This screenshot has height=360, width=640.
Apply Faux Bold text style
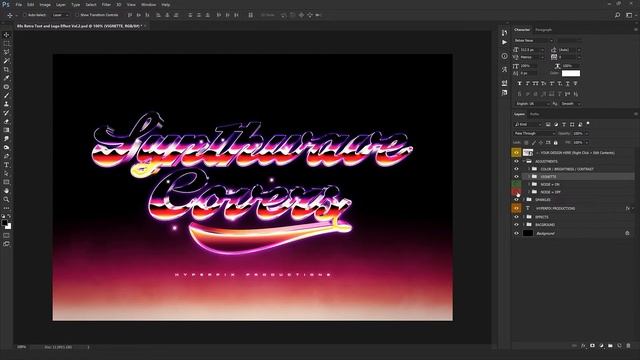click(520, 83)
